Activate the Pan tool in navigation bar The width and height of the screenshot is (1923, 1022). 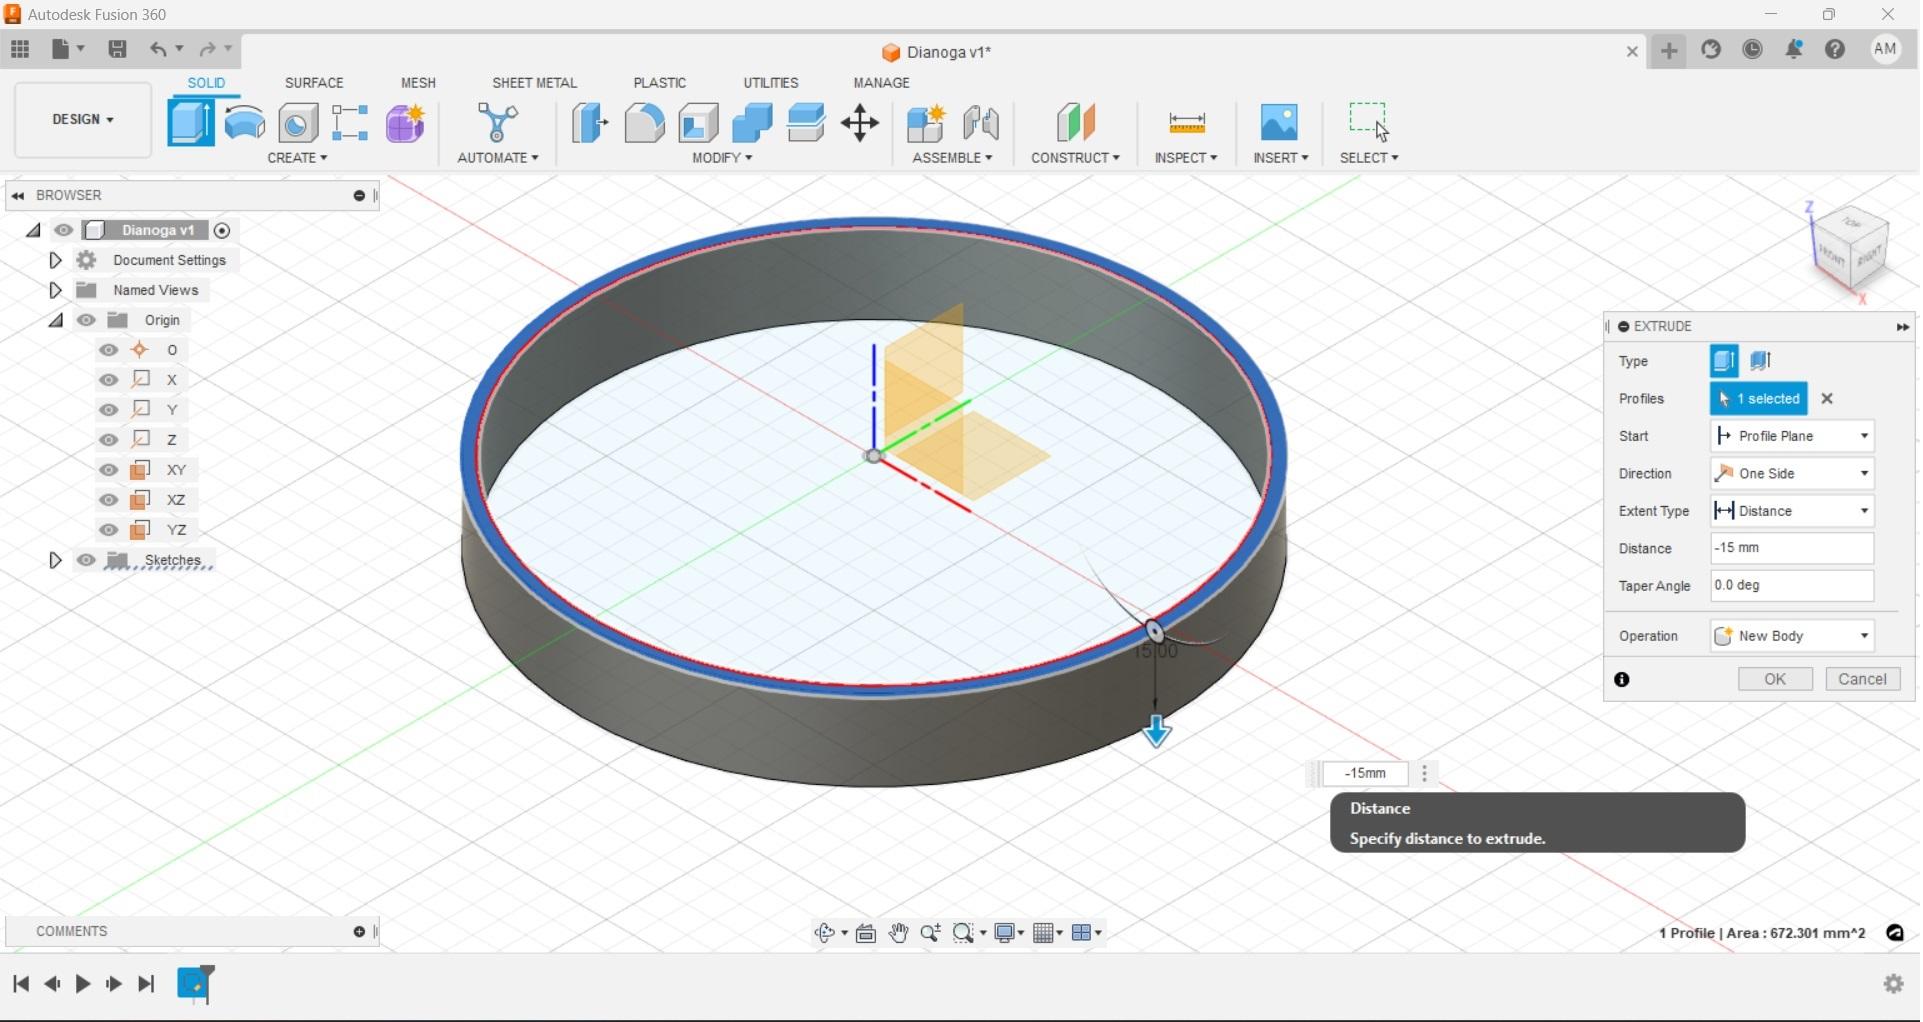coord(898,933)
